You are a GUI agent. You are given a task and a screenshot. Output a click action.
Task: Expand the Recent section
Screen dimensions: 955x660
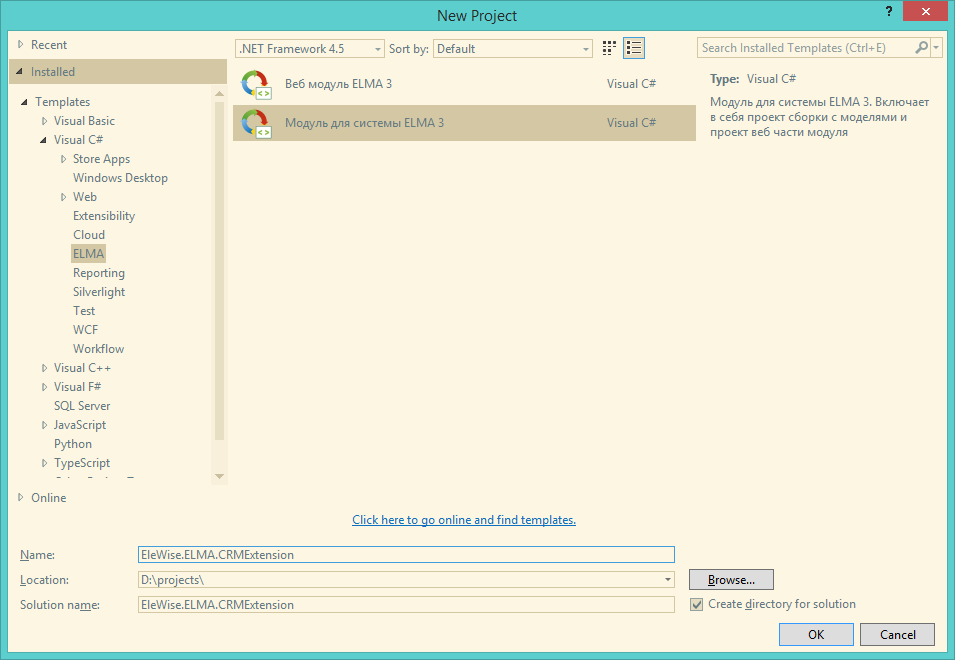pyautogui.click(x=21, y=44)
